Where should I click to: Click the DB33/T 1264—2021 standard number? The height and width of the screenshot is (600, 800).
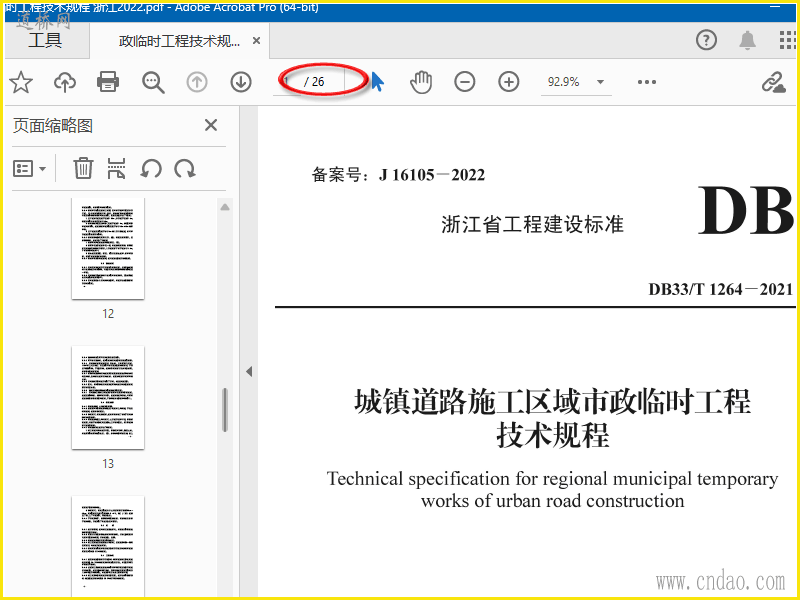point(720,289)
